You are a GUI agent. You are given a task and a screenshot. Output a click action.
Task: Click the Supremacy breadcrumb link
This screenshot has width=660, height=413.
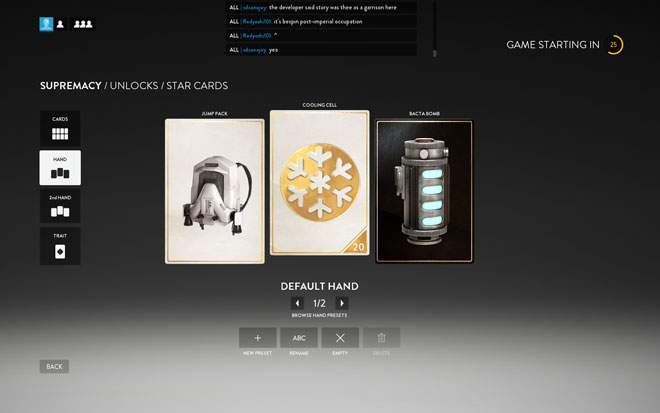[71, 86]
